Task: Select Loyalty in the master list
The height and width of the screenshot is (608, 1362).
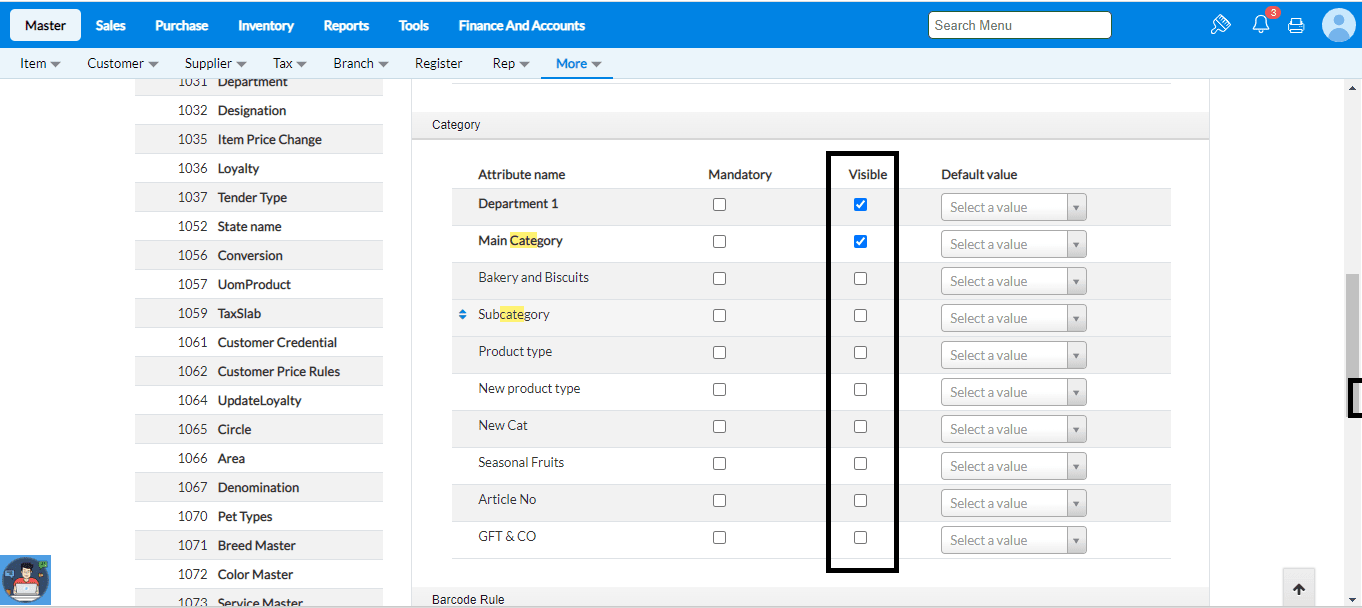Action: [238, 168]
